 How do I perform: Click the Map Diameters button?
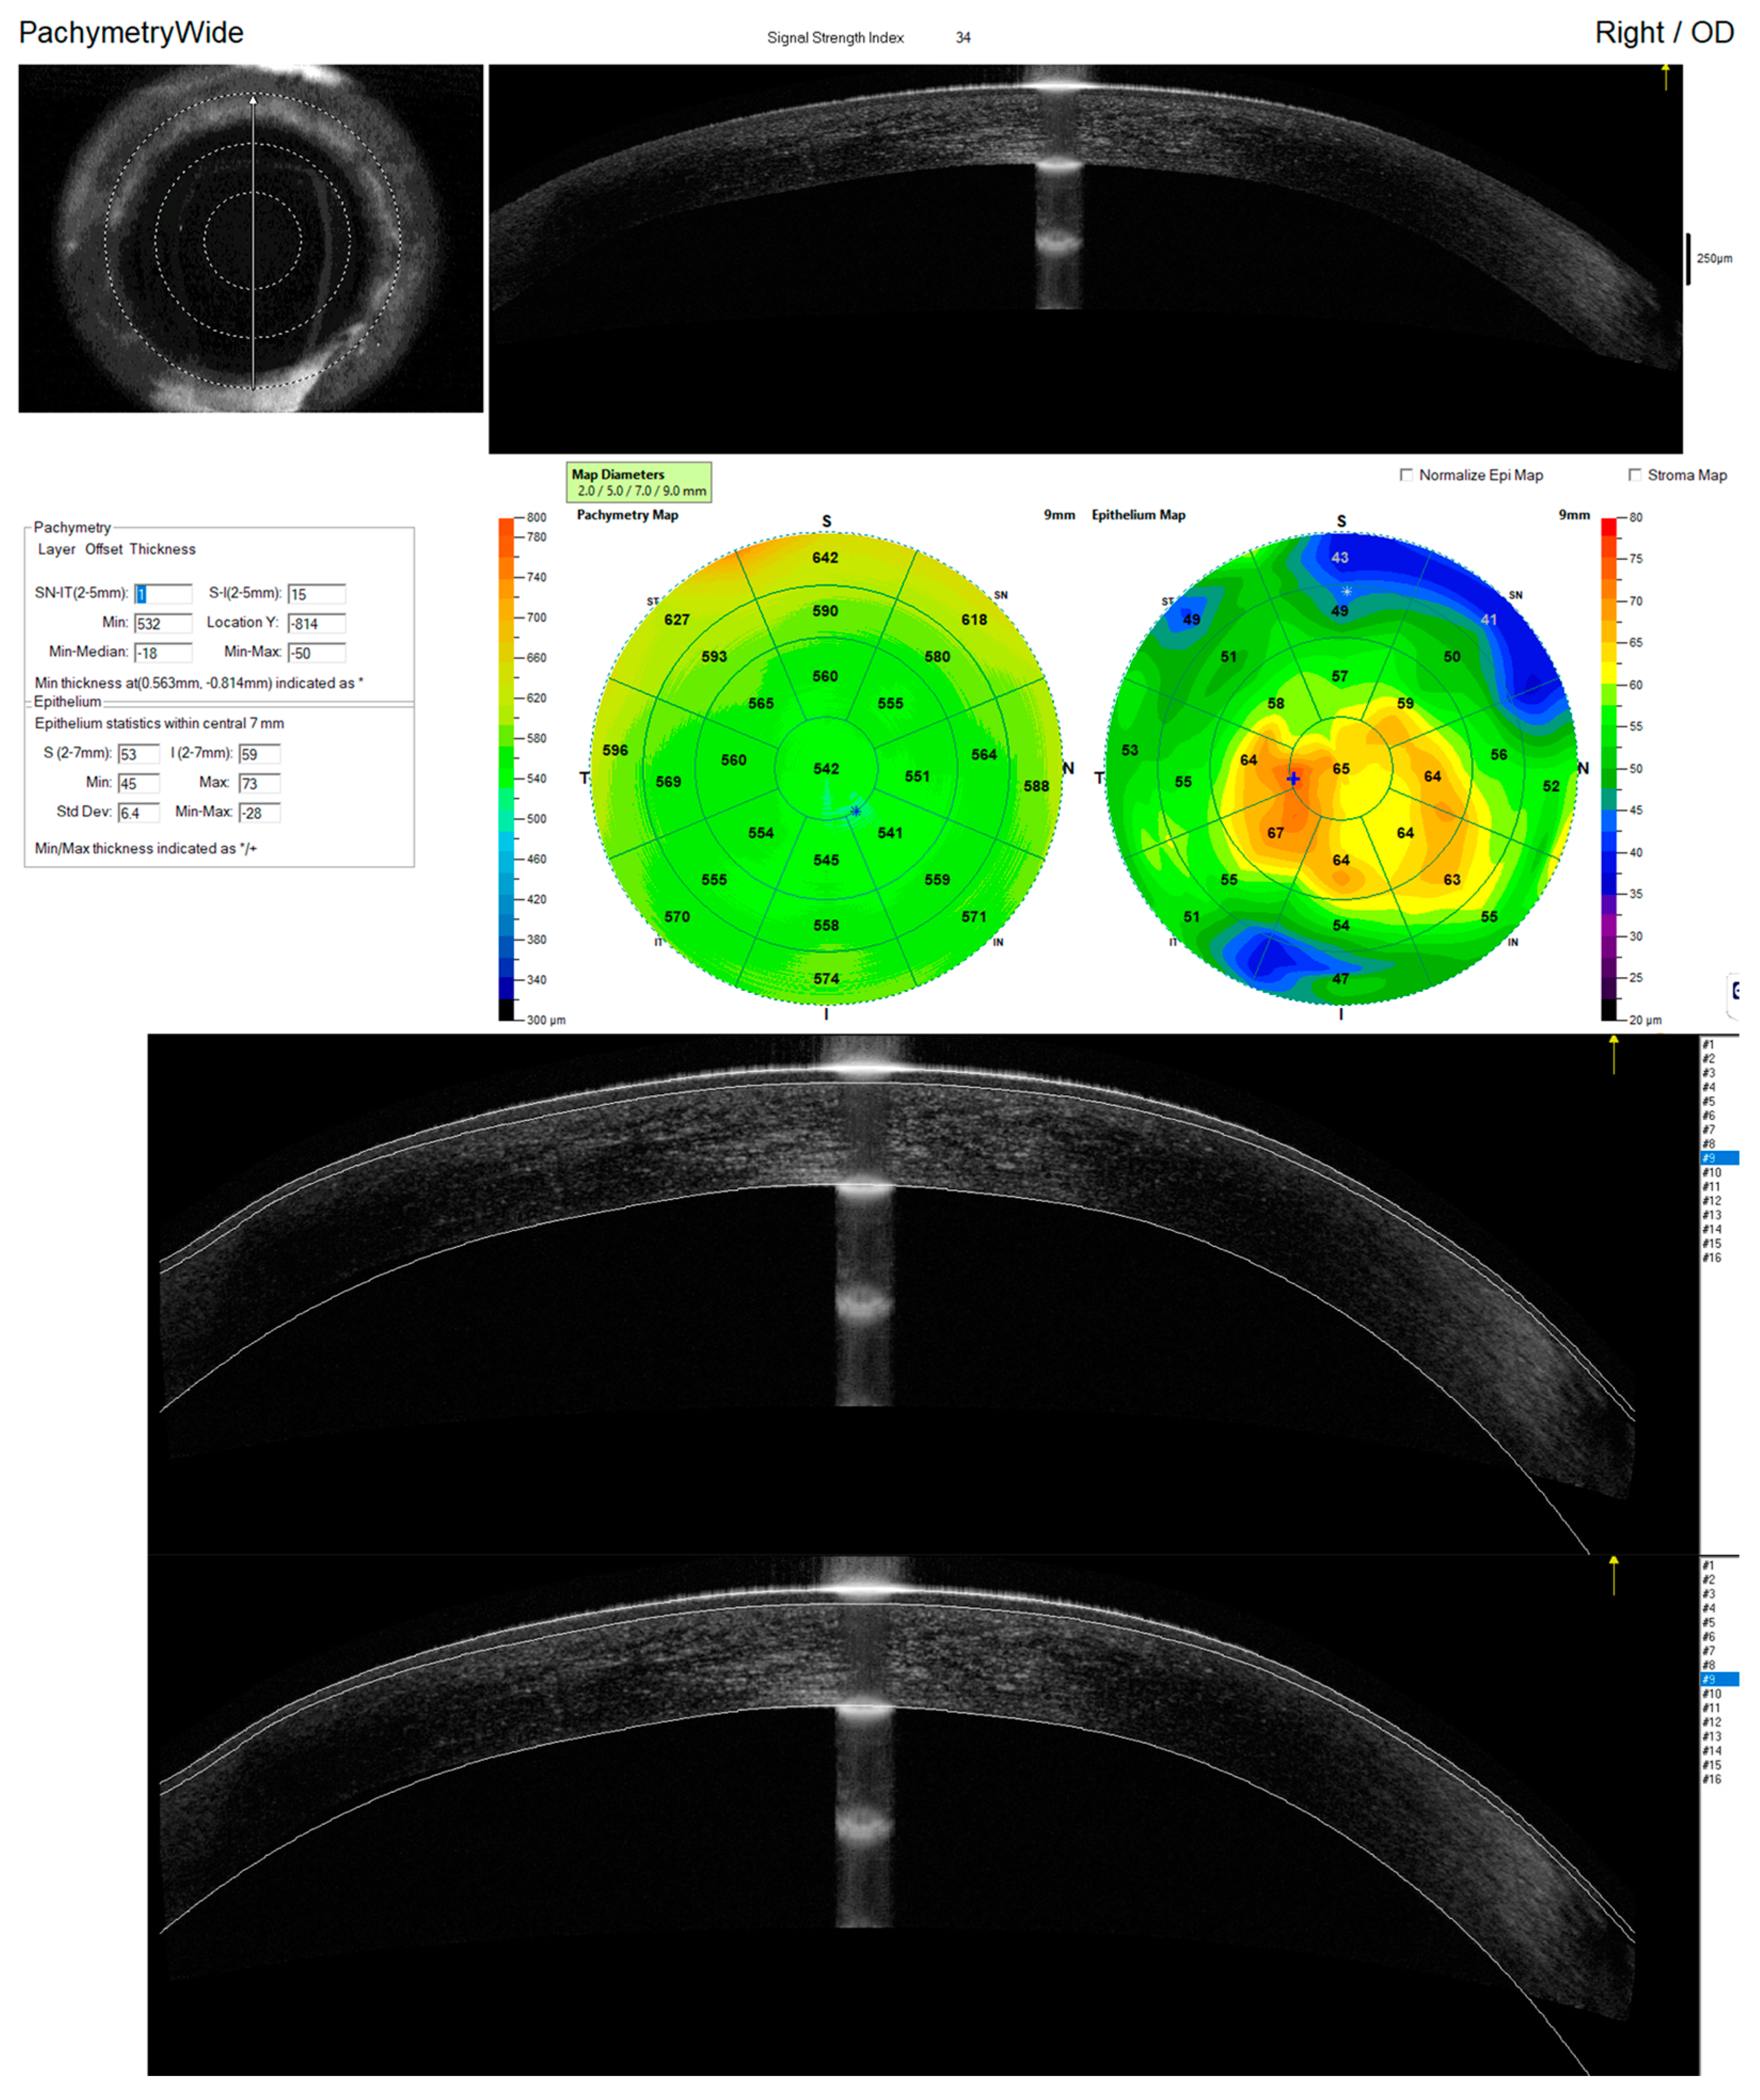(x=639, y=482)
